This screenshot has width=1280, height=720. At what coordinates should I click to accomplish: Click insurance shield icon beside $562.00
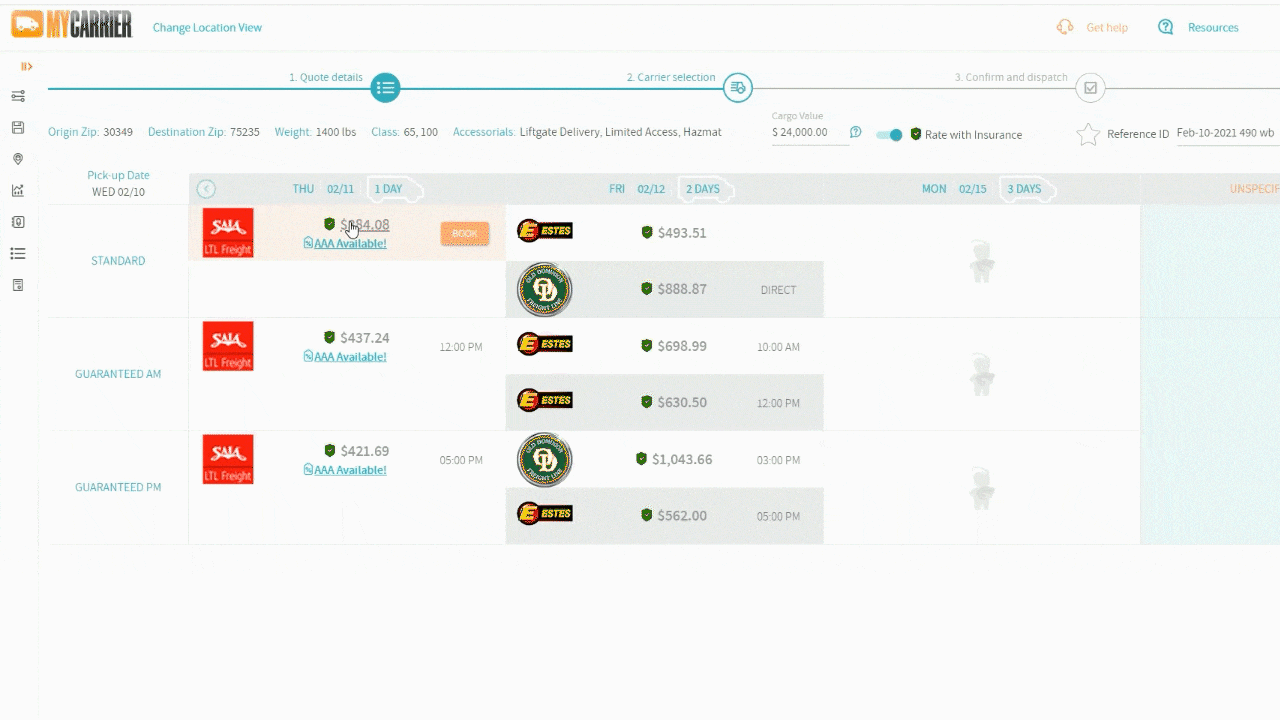pos(647,515)
